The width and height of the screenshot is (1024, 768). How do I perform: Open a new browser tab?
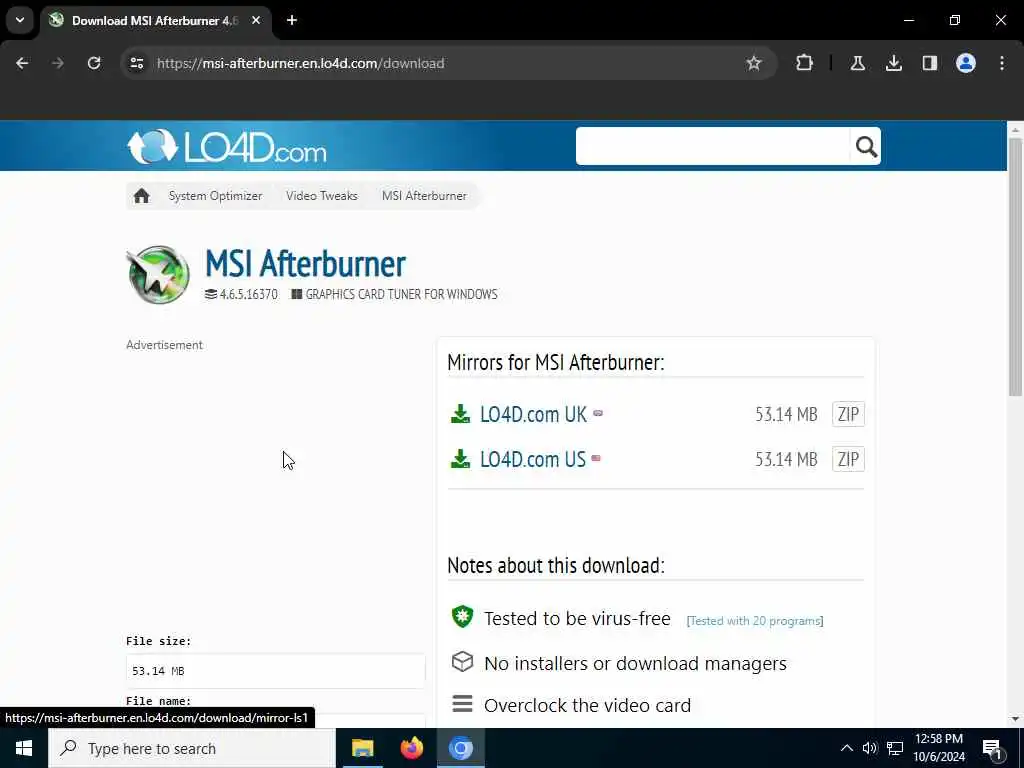coord(292,20)
